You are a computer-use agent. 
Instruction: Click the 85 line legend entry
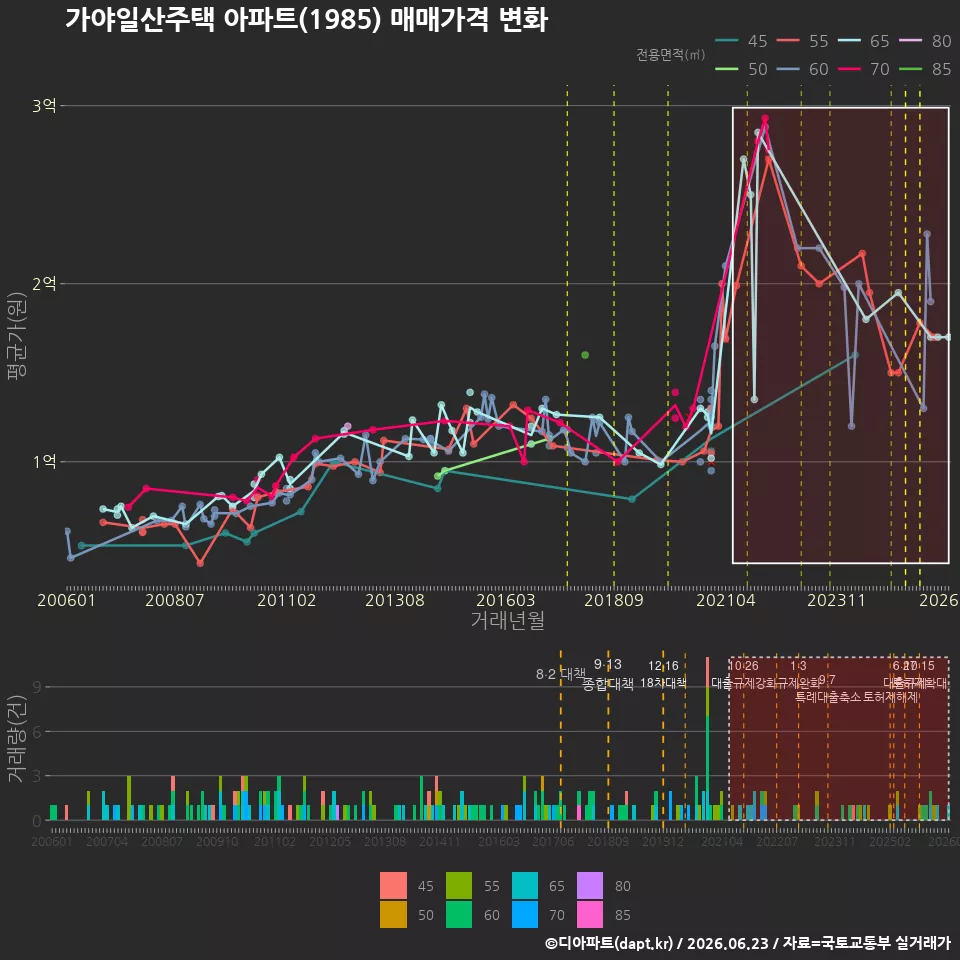pyautogui.click(x=925, y=69)
